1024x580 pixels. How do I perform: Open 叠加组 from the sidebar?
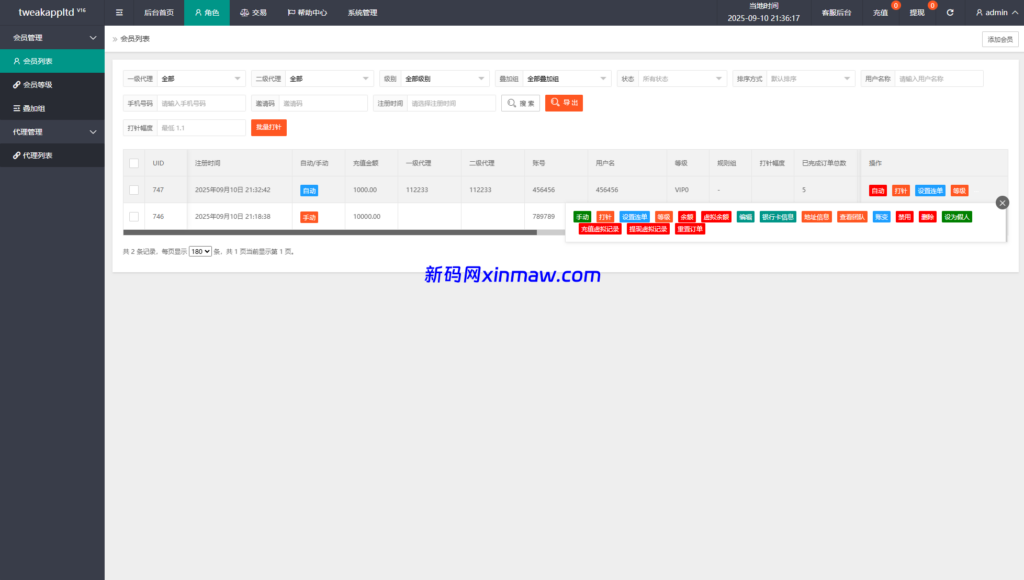(36, 107)
